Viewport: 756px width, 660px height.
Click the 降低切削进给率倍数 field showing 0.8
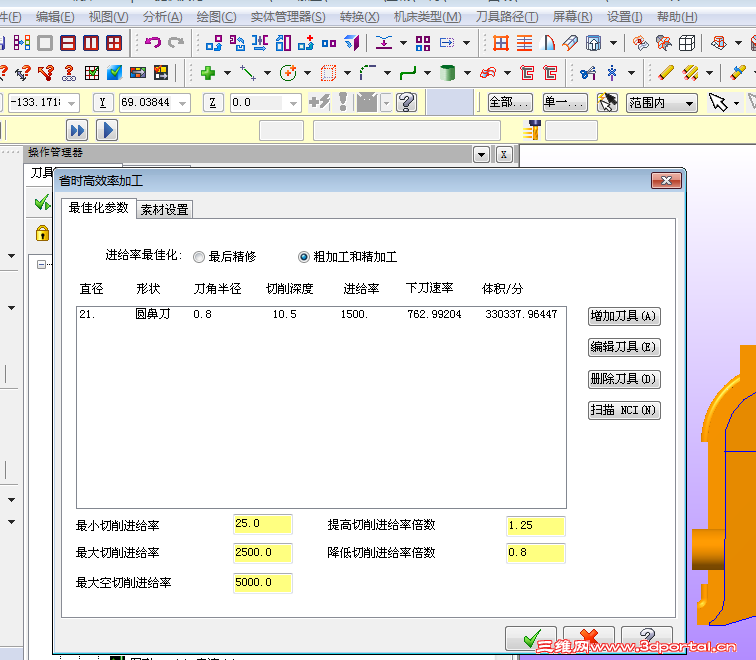click(536, 553)
